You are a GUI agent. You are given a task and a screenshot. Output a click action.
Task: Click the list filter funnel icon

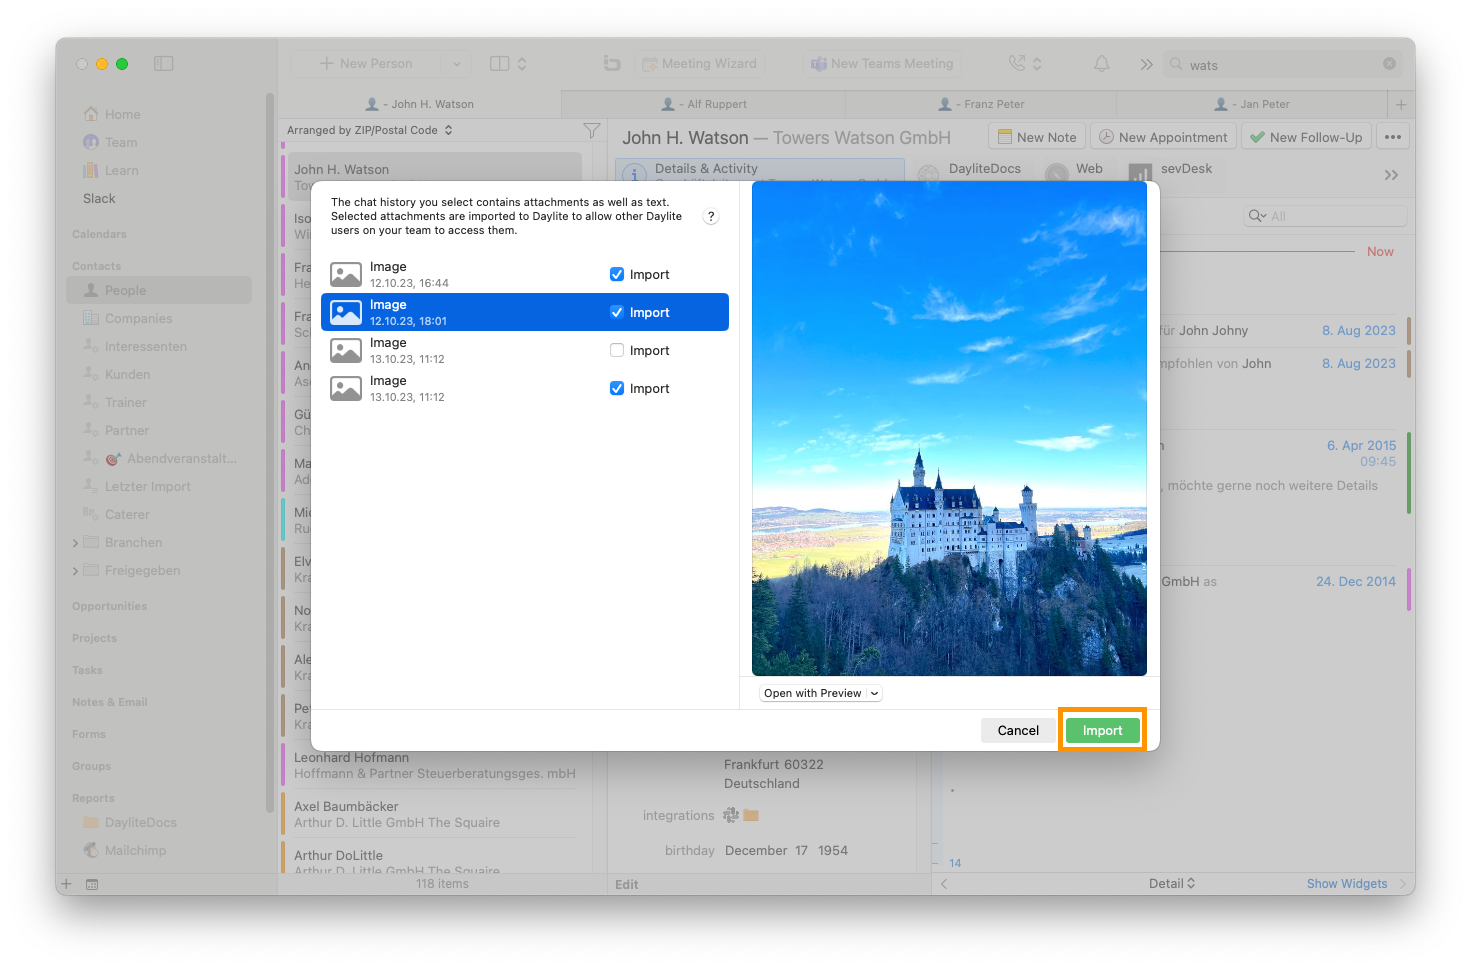point(592,131)
